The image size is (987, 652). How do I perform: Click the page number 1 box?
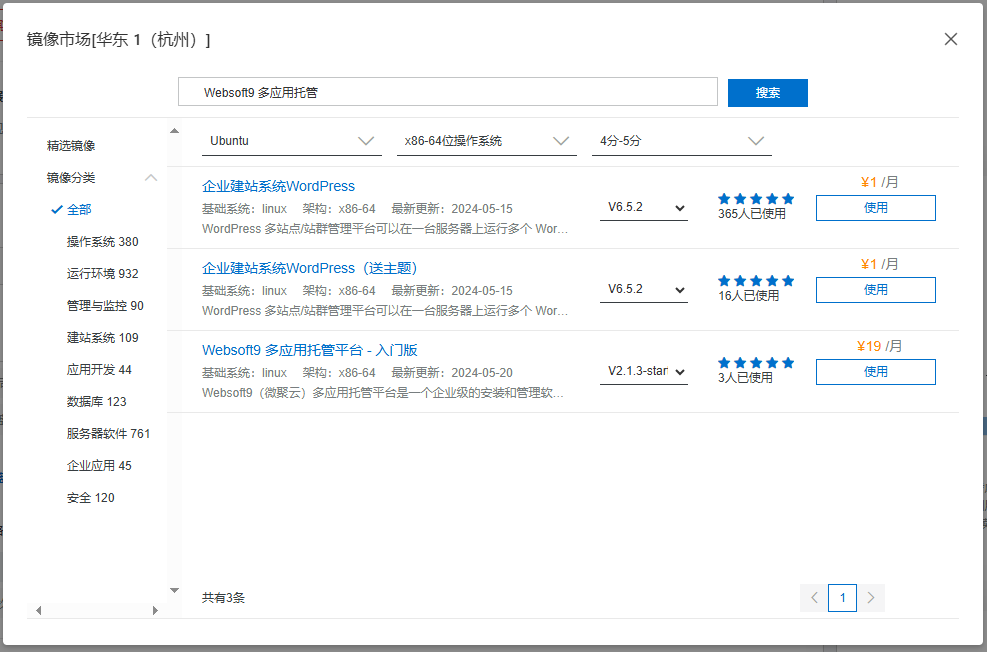click(842, 597)
